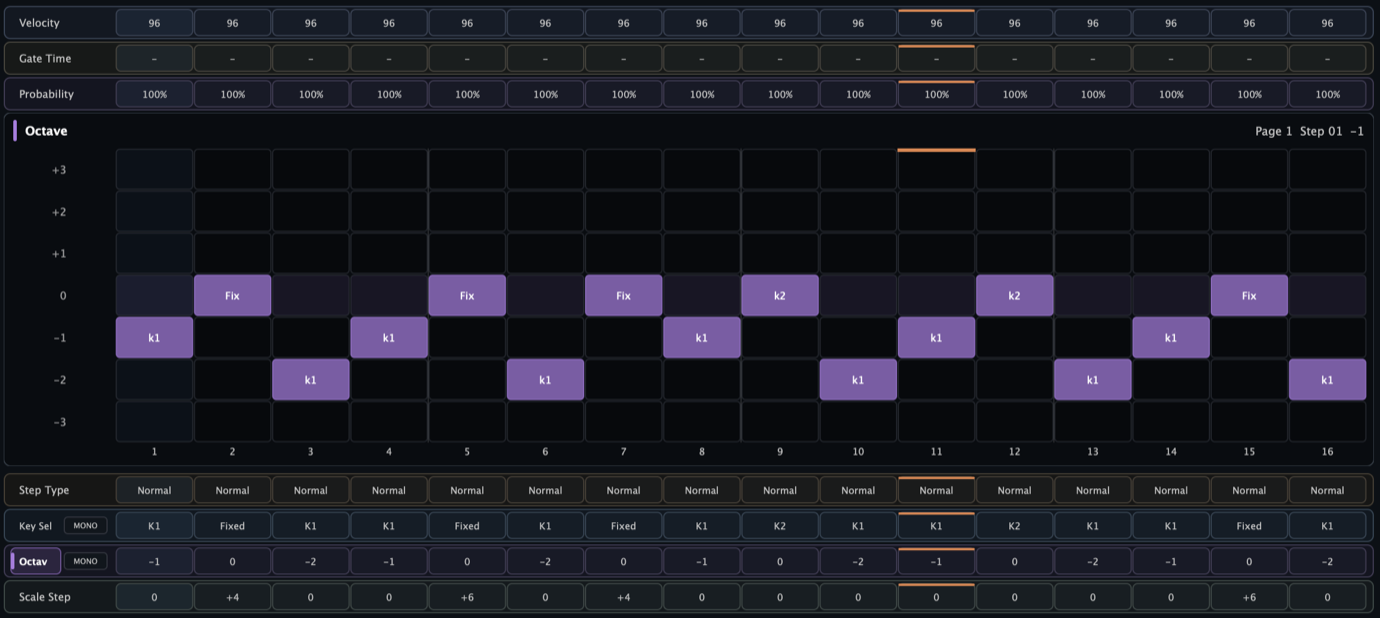Screen dimensions: 1380x618
Task: Click the empty +1 octave cell on step 8
Action: click(702, 254)
